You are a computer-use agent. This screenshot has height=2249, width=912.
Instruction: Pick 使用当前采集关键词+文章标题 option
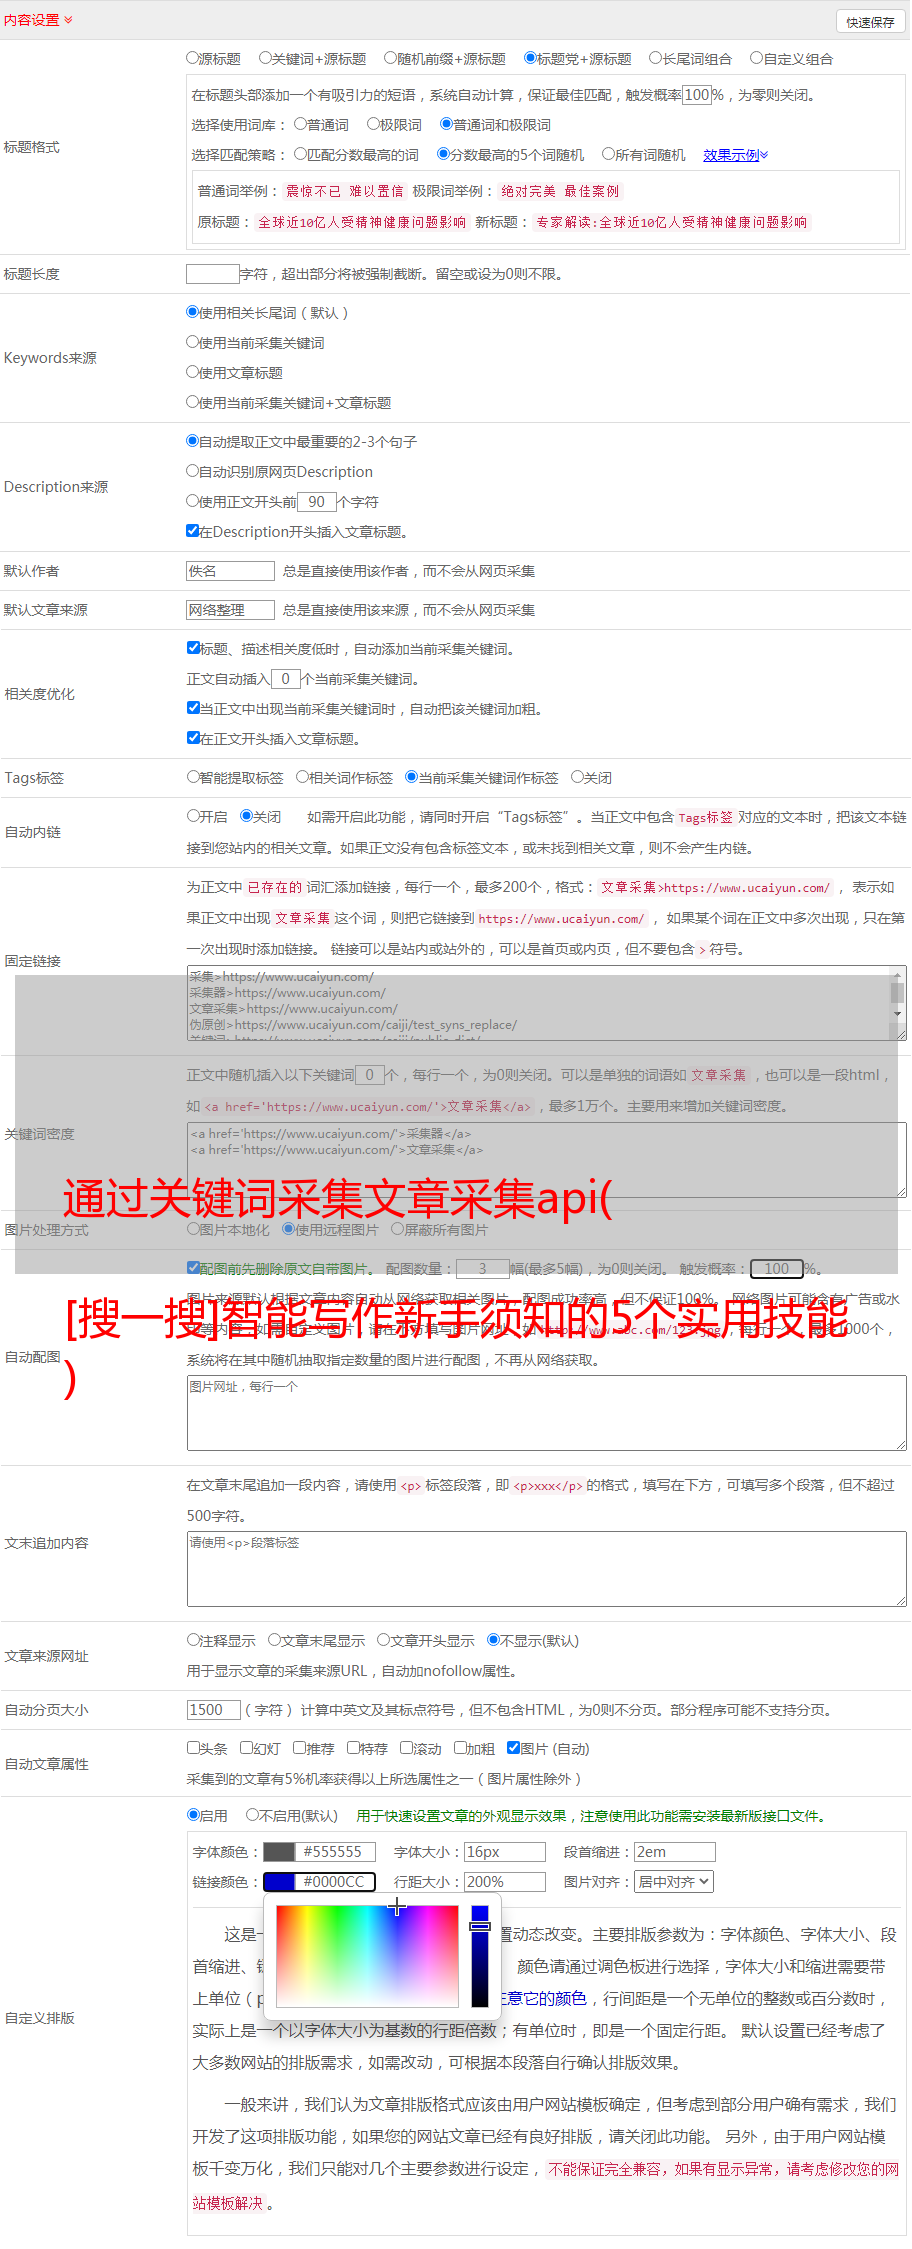tap(192, 402)
